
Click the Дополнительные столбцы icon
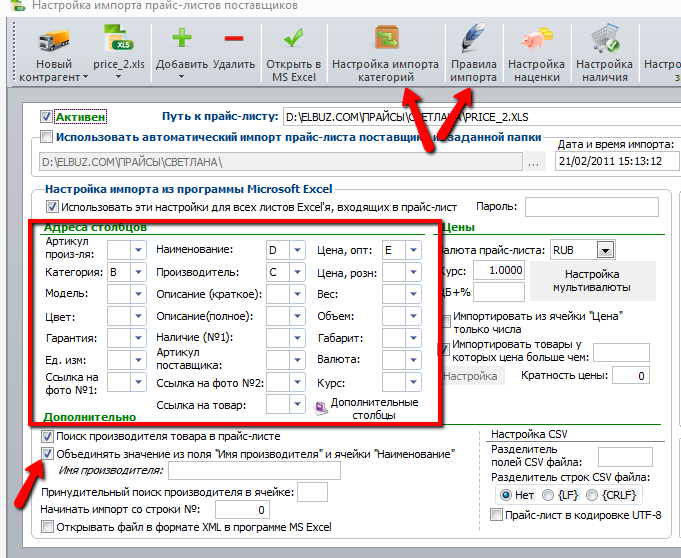(321, 408)
